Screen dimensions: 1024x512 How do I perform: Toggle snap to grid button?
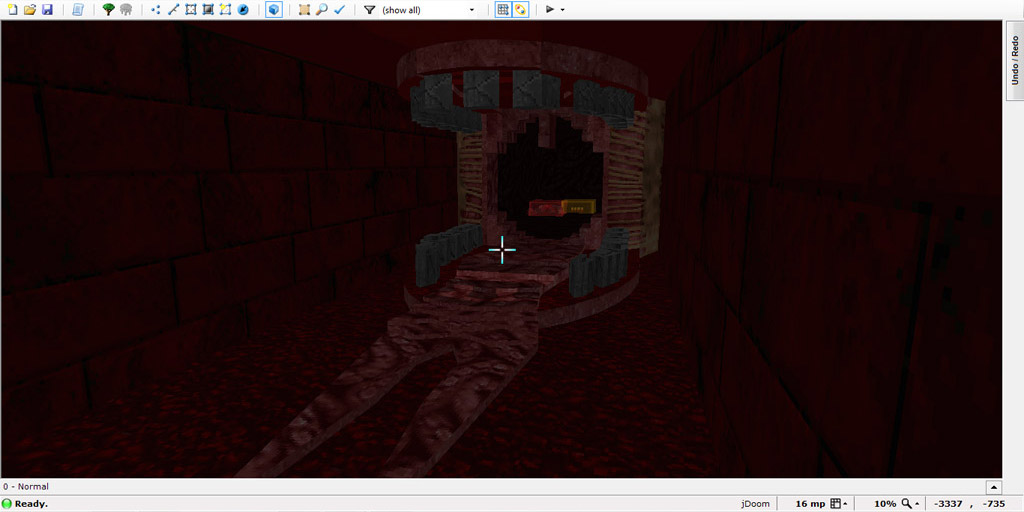(503, 10)
